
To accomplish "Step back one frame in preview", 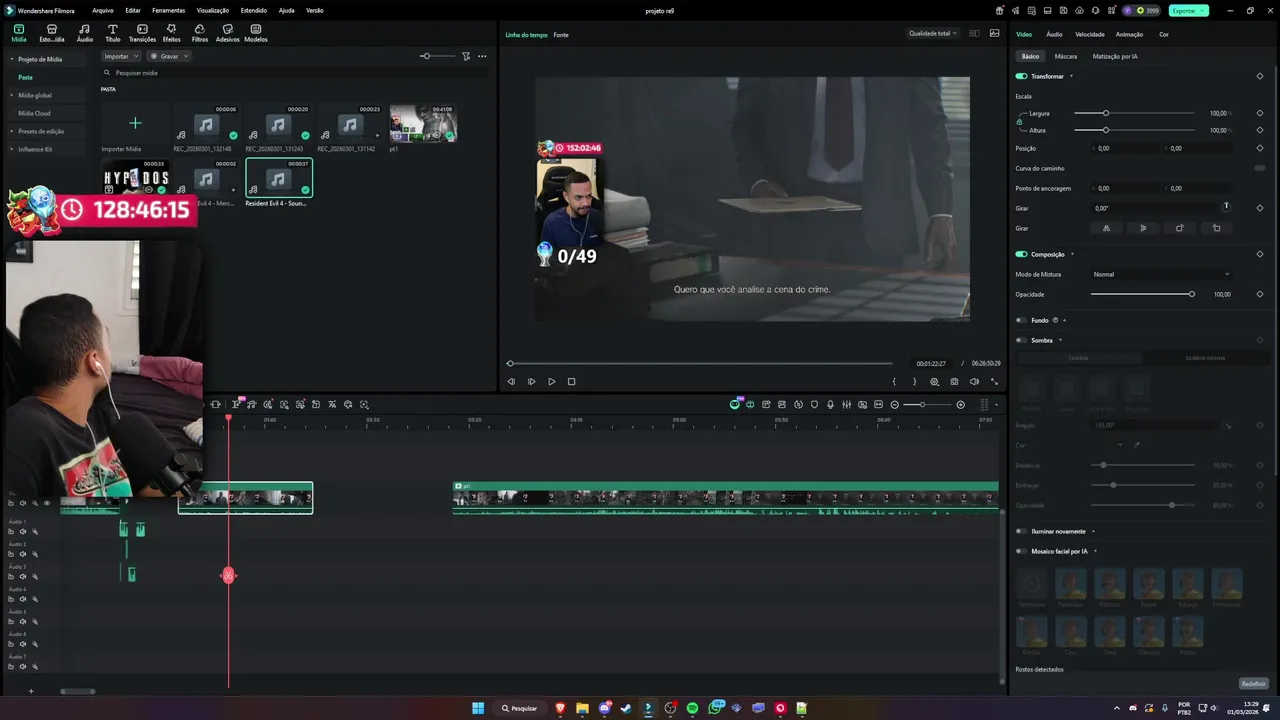I will pyautogui.click(x=511, y=381).
